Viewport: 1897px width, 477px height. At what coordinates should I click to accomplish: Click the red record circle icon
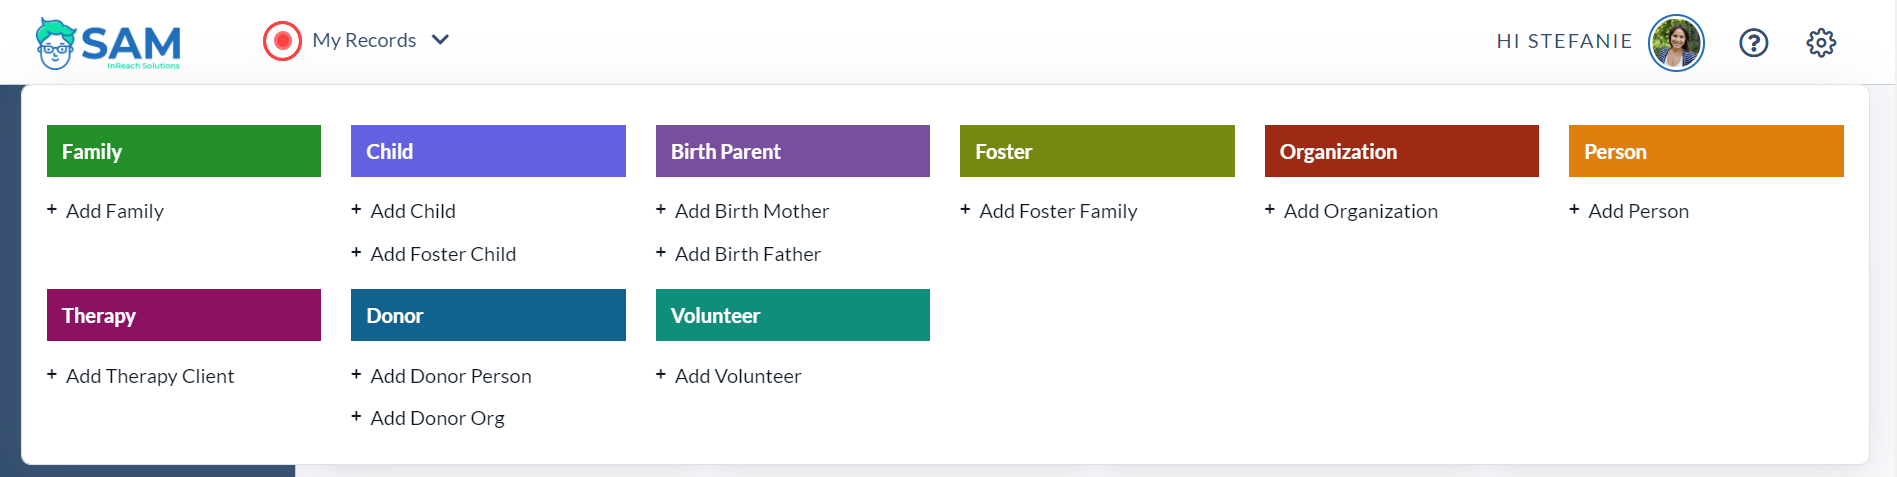pos(282,41)
